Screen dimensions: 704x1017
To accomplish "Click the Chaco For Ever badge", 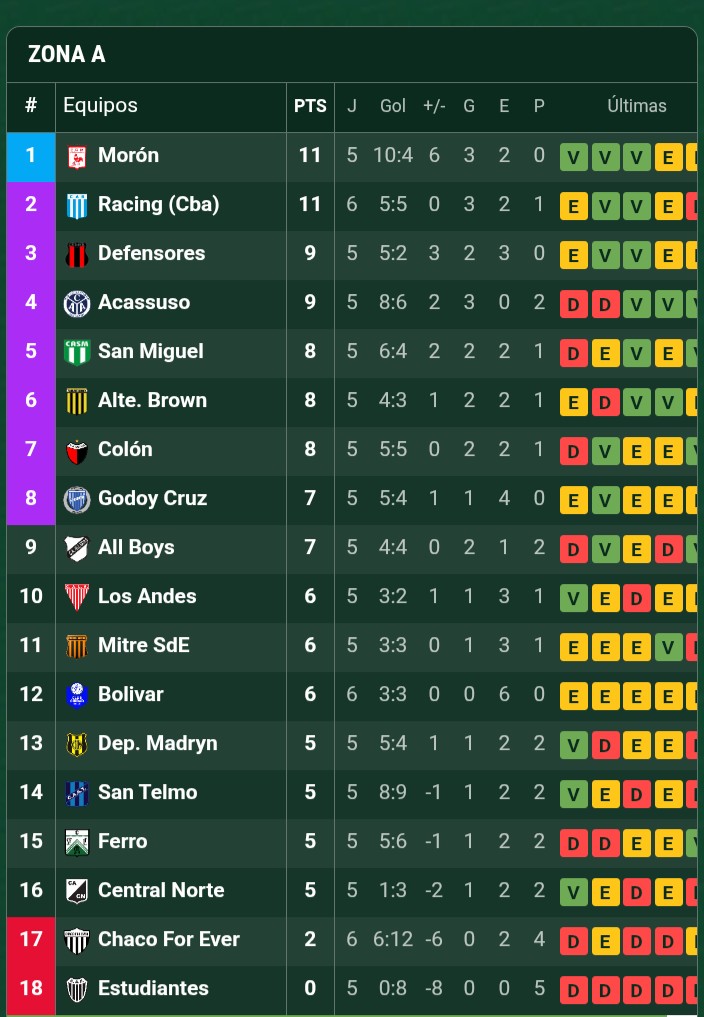I will [x=77, y=940].
